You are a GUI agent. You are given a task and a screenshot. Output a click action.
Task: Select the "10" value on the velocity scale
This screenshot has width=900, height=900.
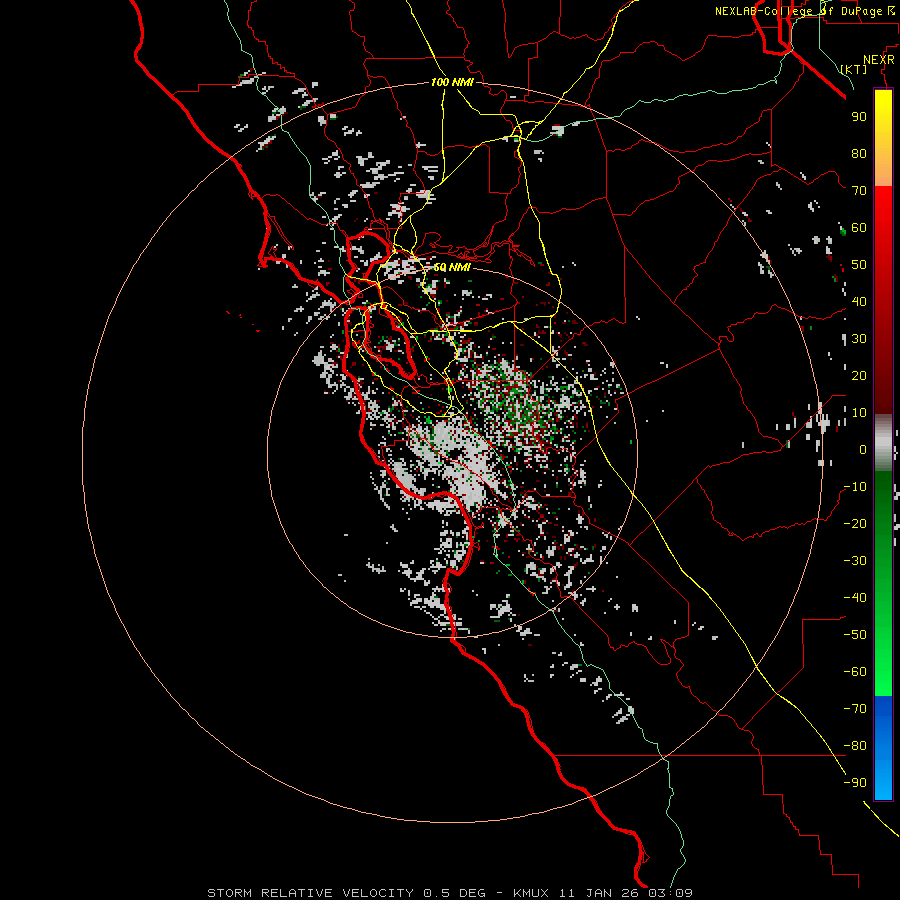[859, 413]
